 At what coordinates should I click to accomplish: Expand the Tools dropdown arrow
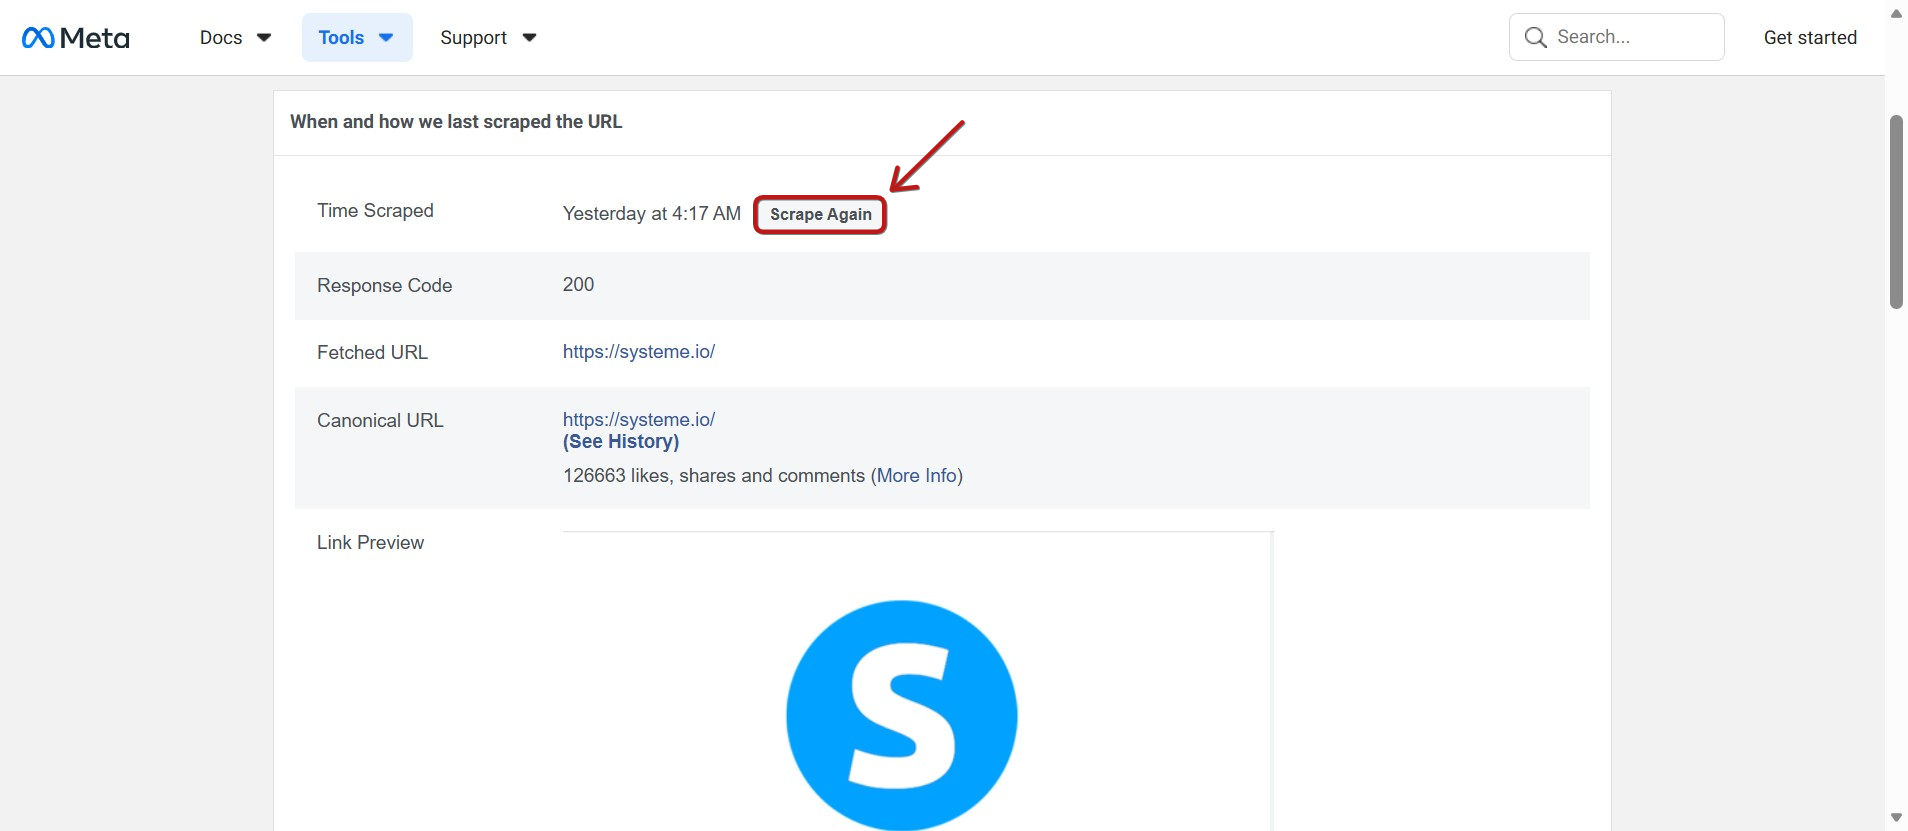pos(386,38)
